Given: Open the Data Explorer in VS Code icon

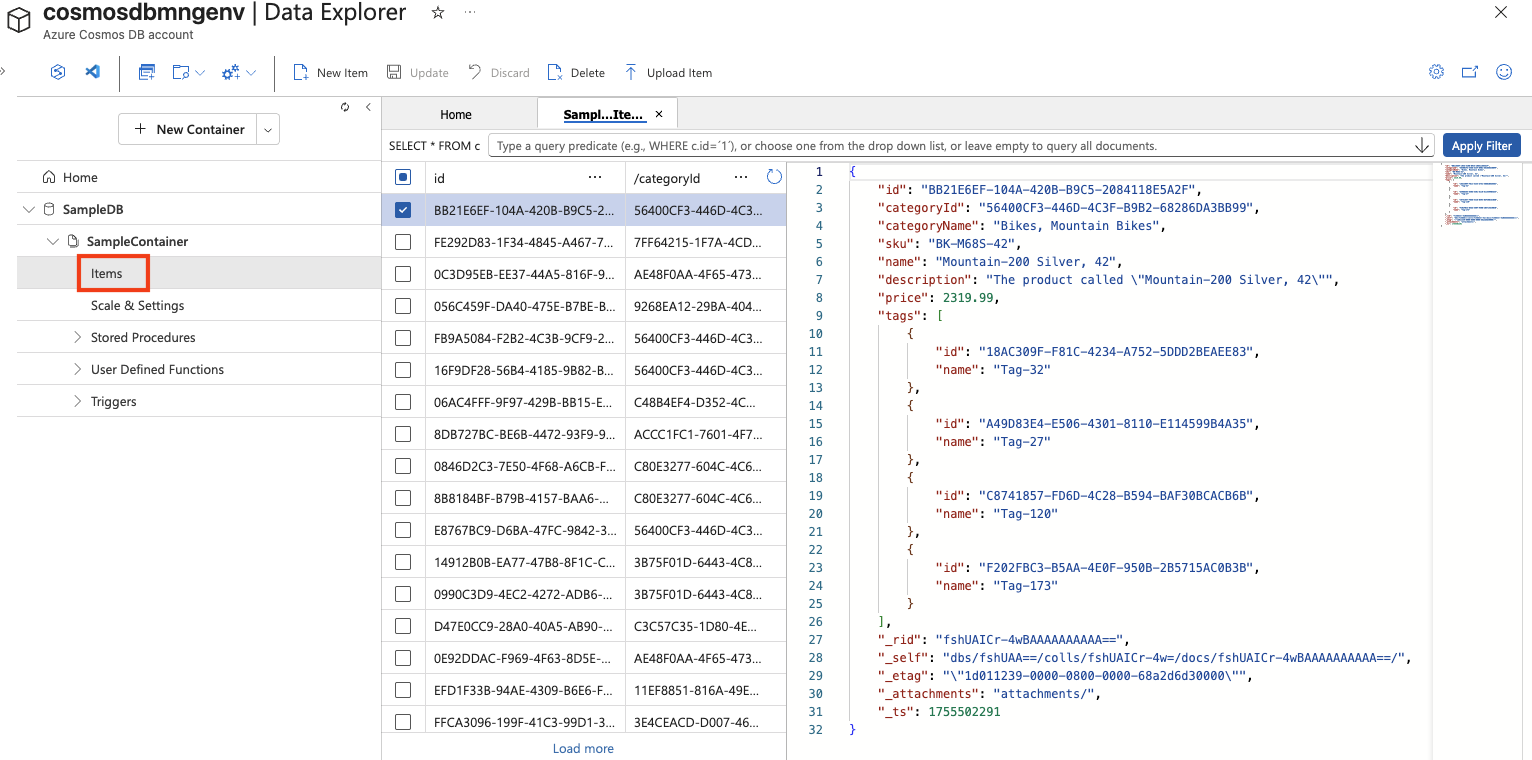Looking at the screenshot, I should (x=94, y=72).
